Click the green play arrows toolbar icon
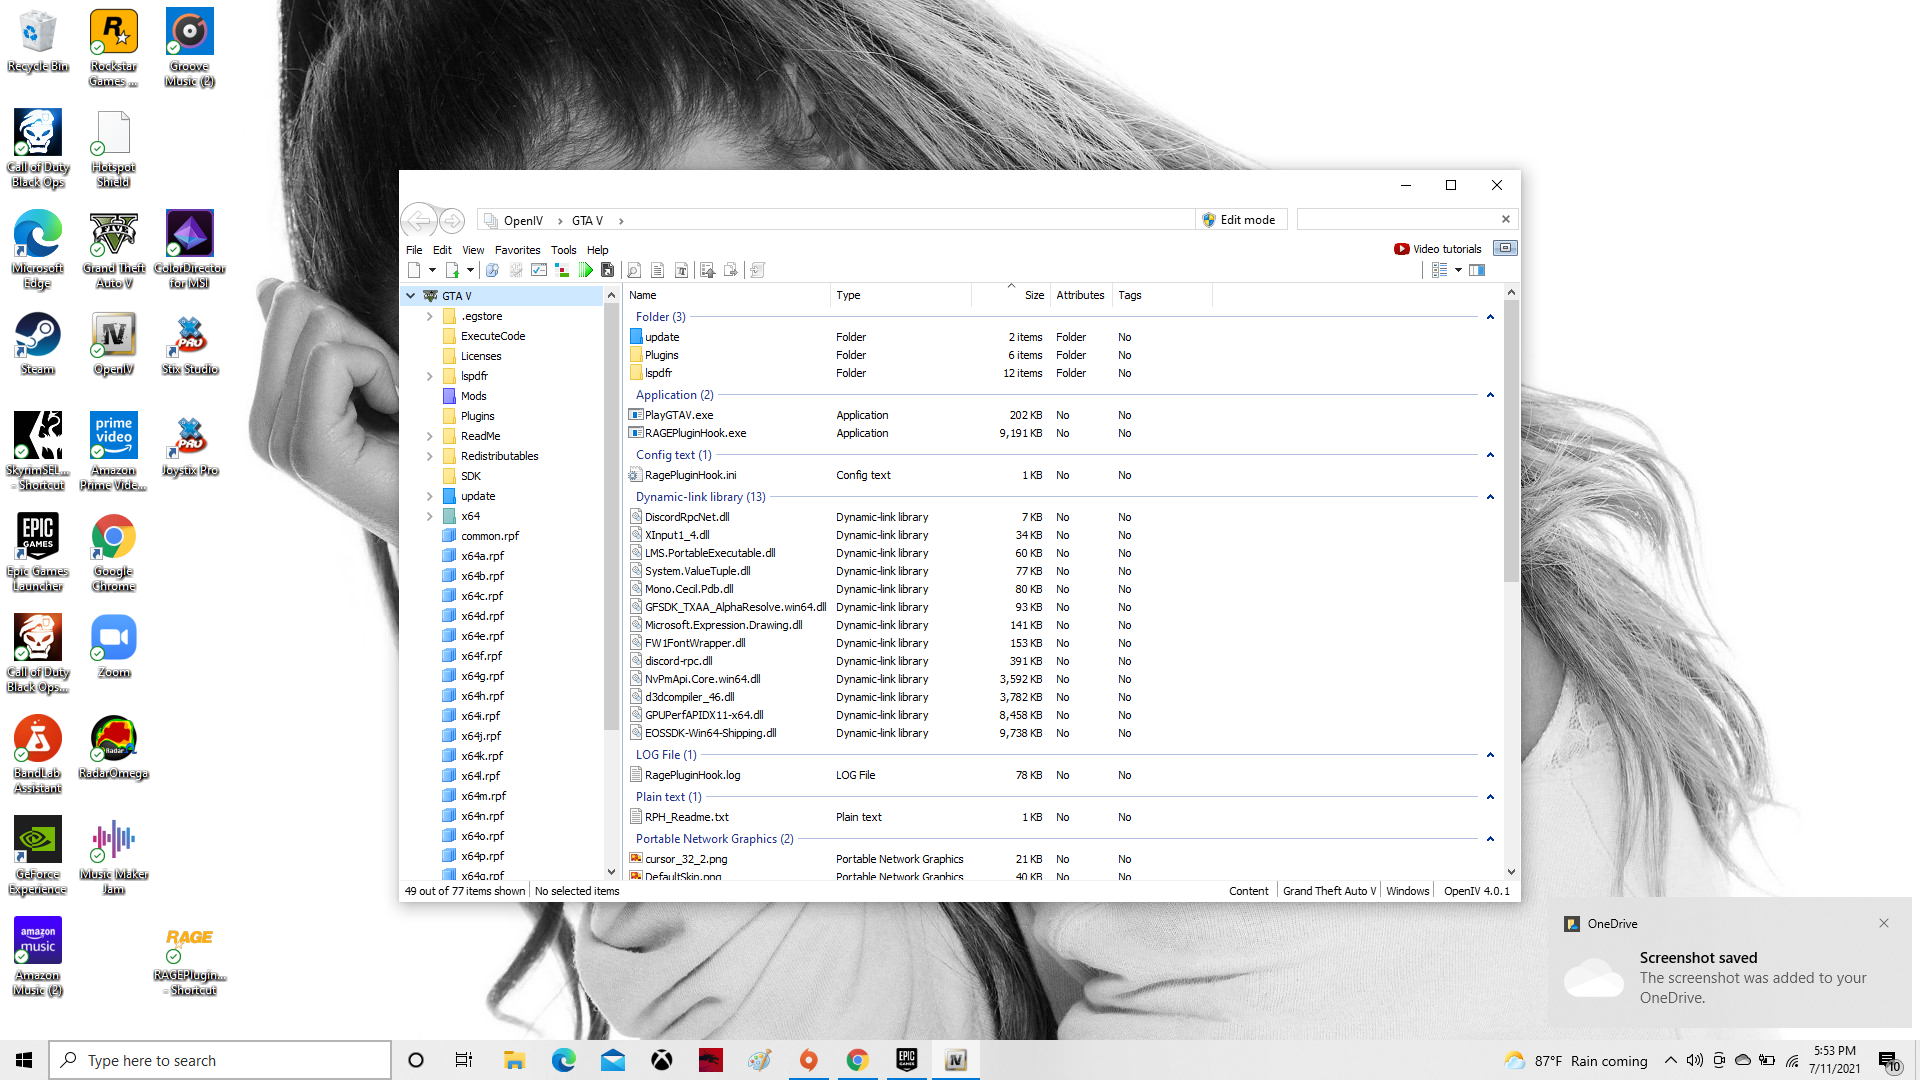This screenshot has width=1920, height=1080. coord(586,270)
